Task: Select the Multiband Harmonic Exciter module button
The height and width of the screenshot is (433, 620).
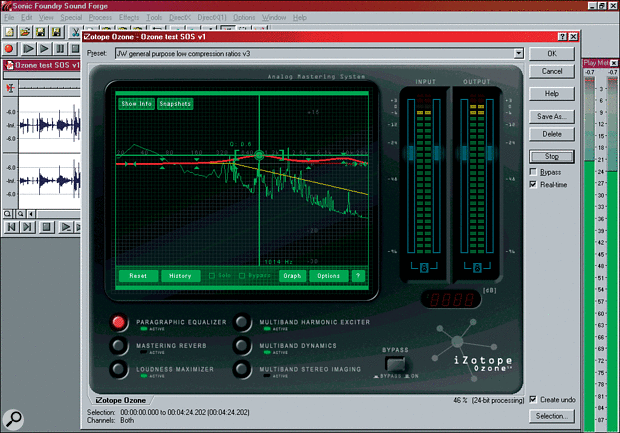Action: pyautogui.click(x=242, y=322)
